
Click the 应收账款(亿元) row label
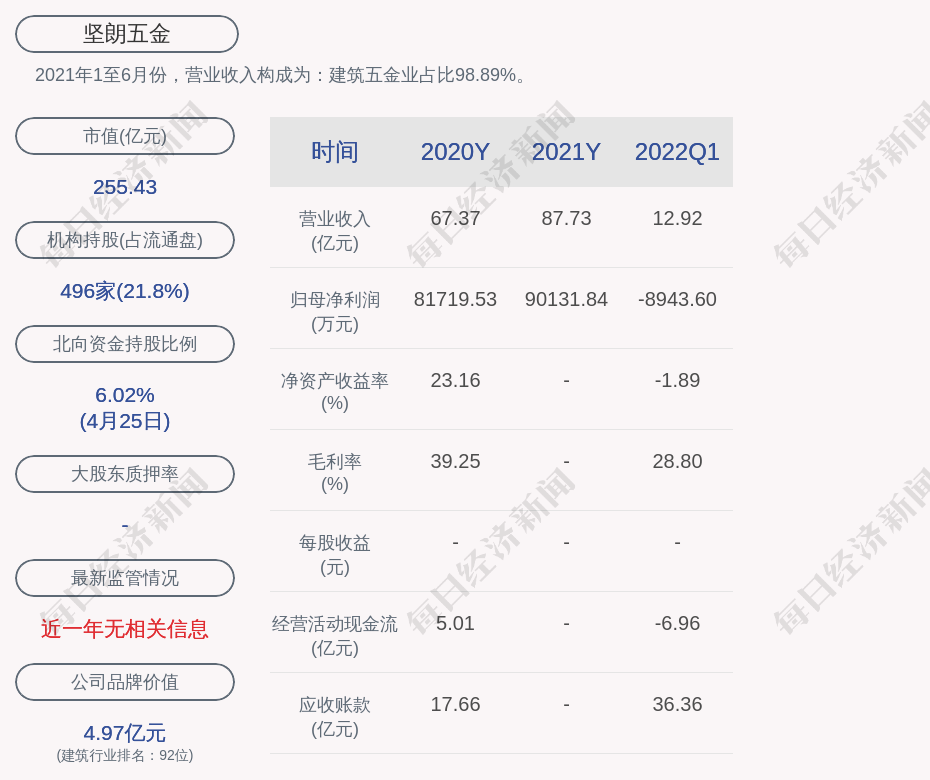(335, 717)
